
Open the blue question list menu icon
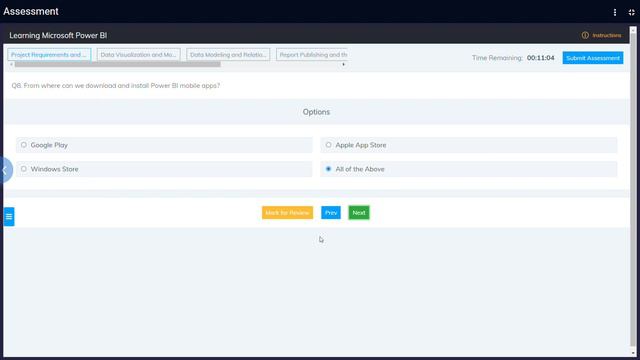point(9,216)
